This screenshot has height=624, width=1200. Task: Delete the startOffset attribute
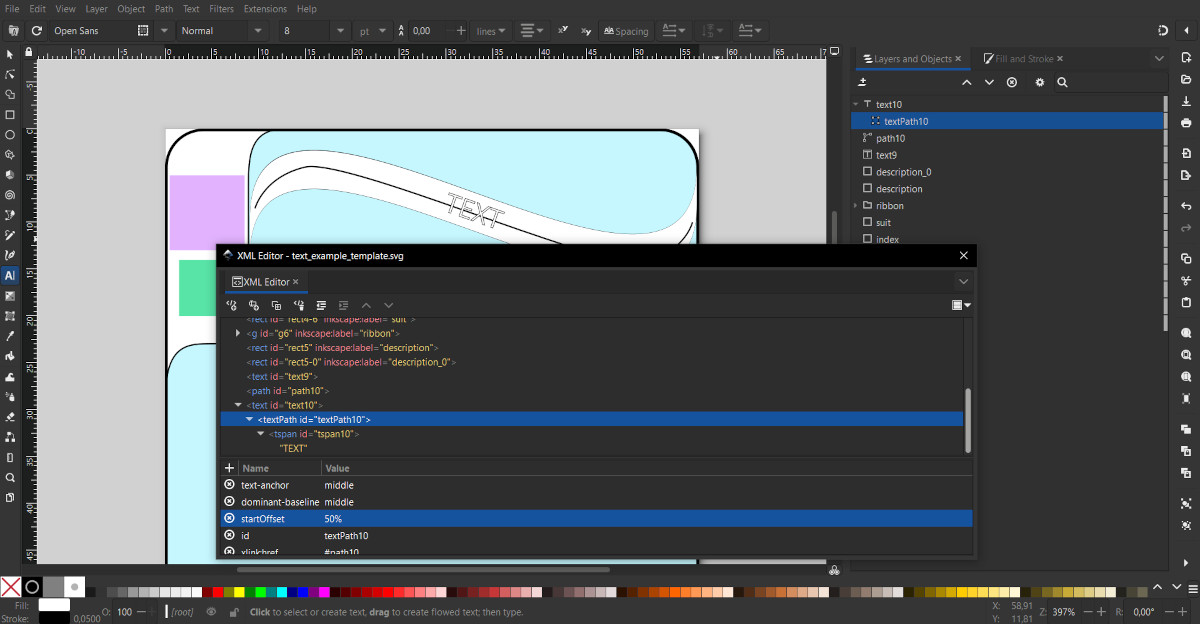click(x=229, y=519)
